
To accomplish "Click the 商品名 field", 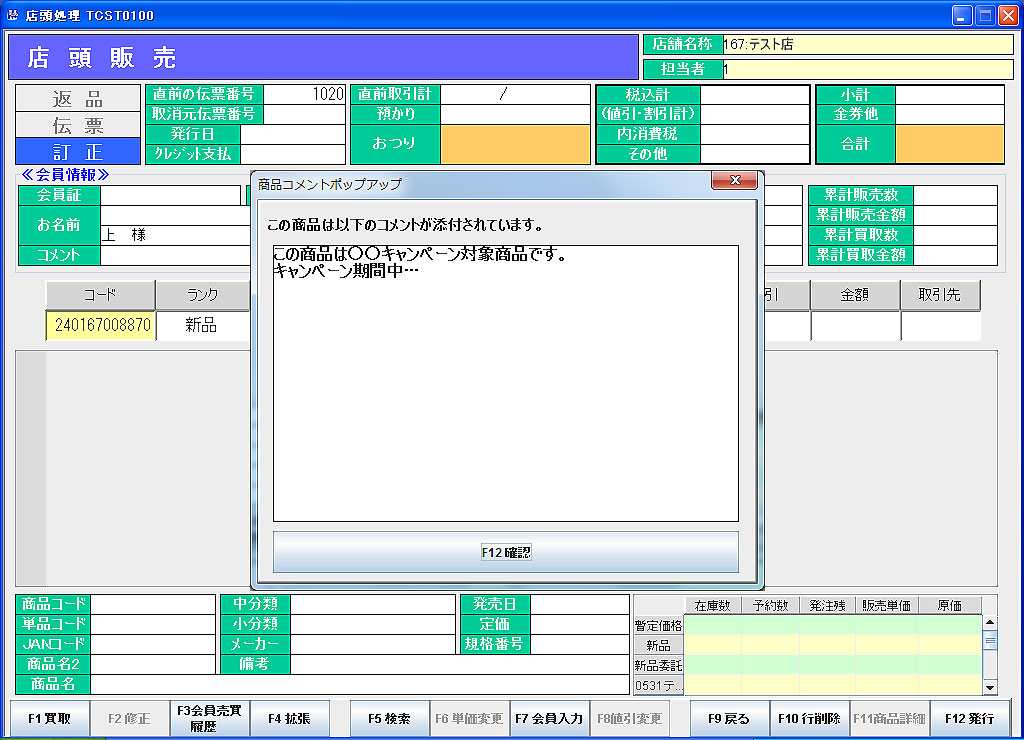I will pyautogui.click(x=359, y=684).
